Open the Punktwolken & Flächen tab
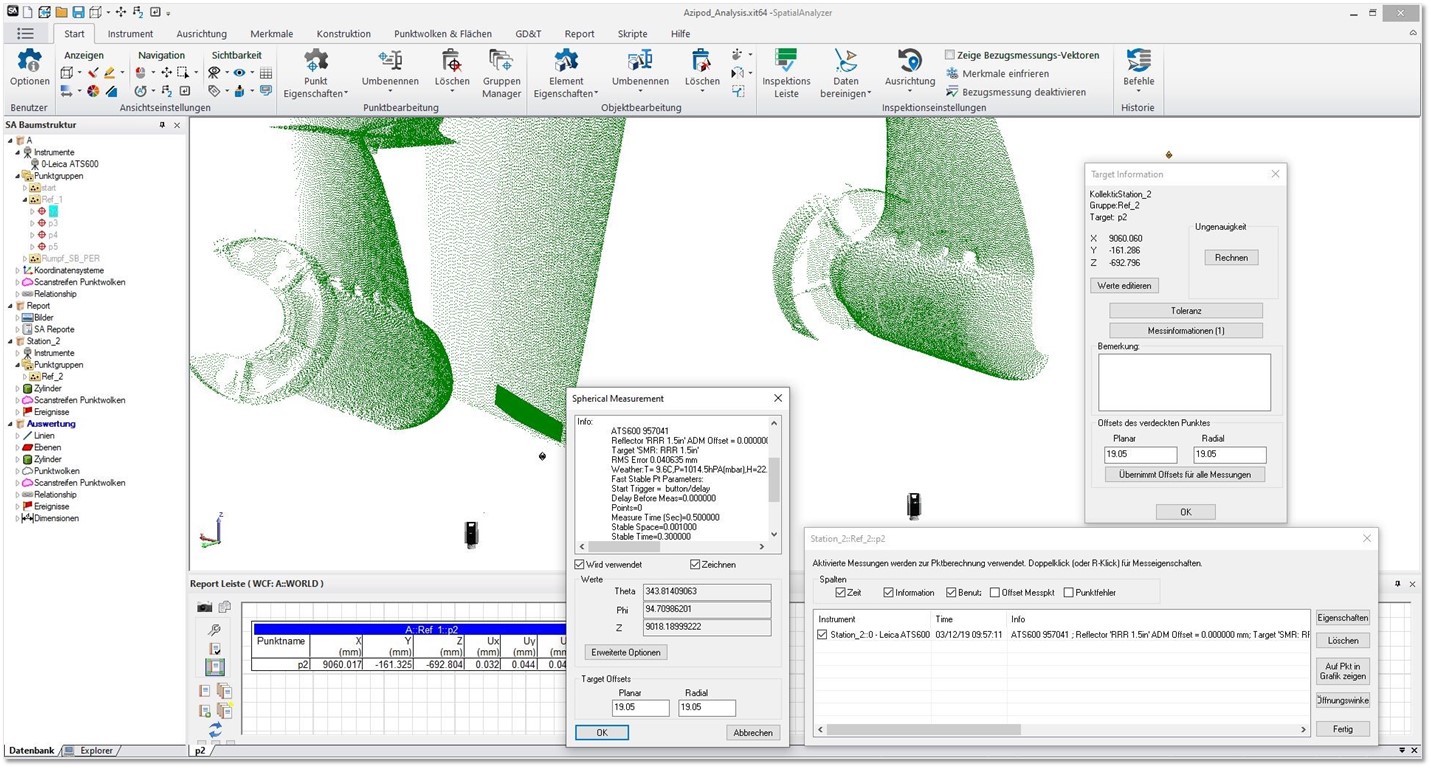The image size is (1431, 768). point(442,33)
